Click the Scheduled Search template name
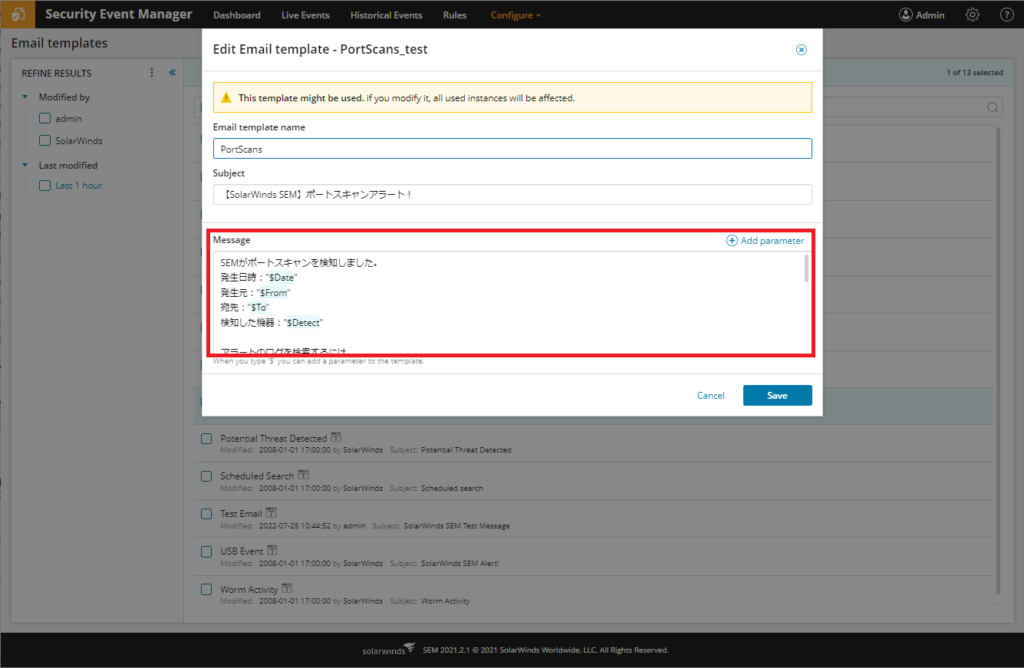This screenshot has height=668, width=1024. click(257, 476)
